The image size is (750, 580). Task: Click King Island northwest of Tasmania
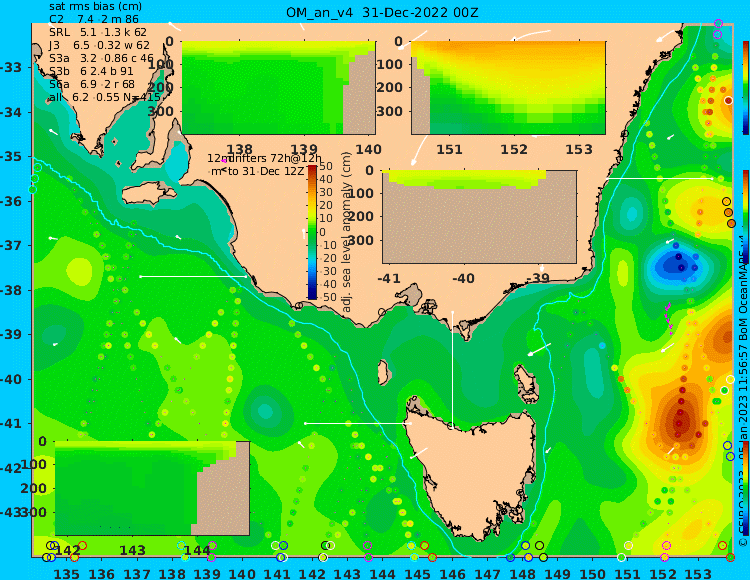coord(383,372)
